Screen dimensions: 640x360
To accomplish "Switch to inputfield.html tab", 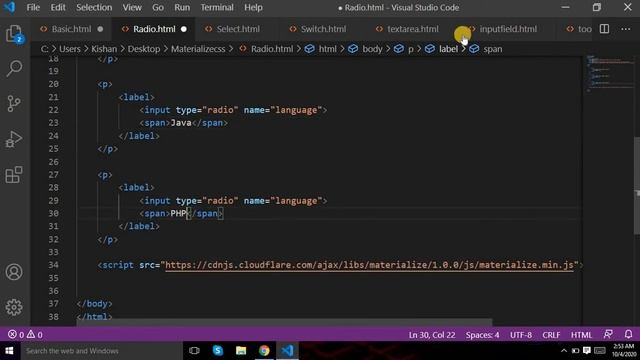I will pyautogui.click(x=508, y=29).
